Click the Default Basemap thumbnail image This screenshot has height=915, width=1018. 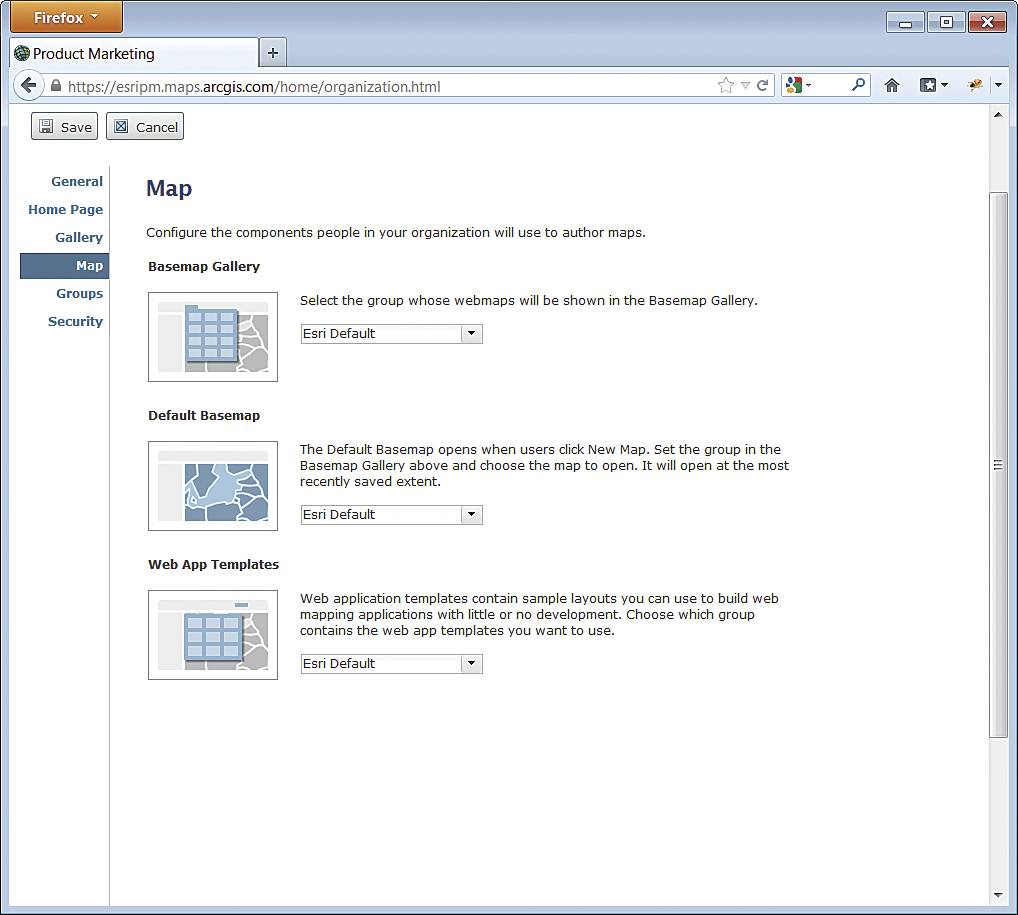pos(213,486)
